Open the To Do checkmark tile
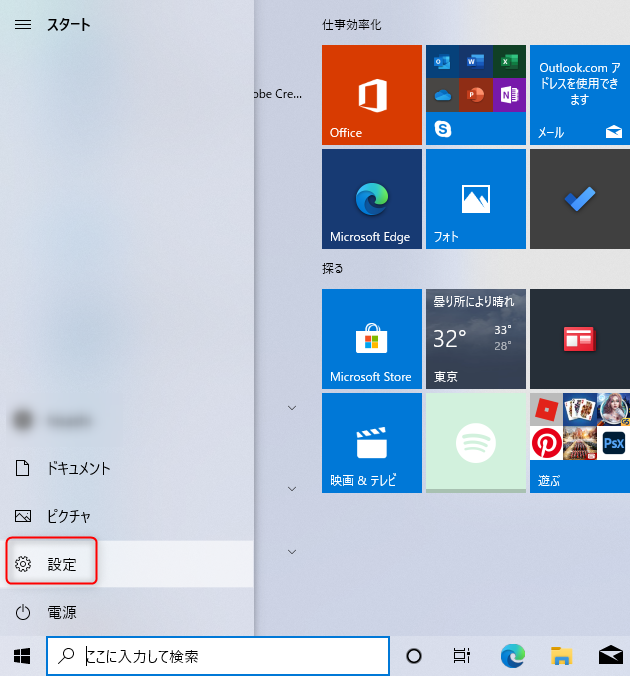 (x=579, y=199)
